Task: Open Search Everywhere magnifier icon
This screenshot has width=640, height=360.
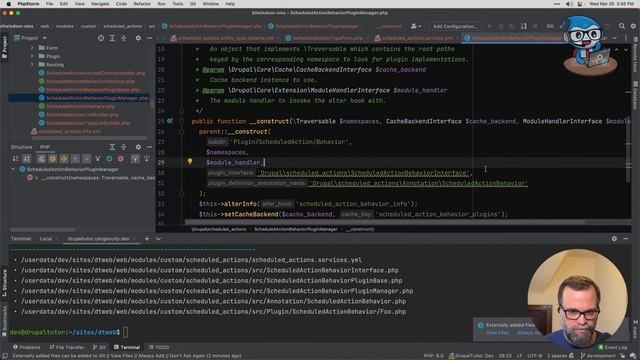Action: [622, 26]
